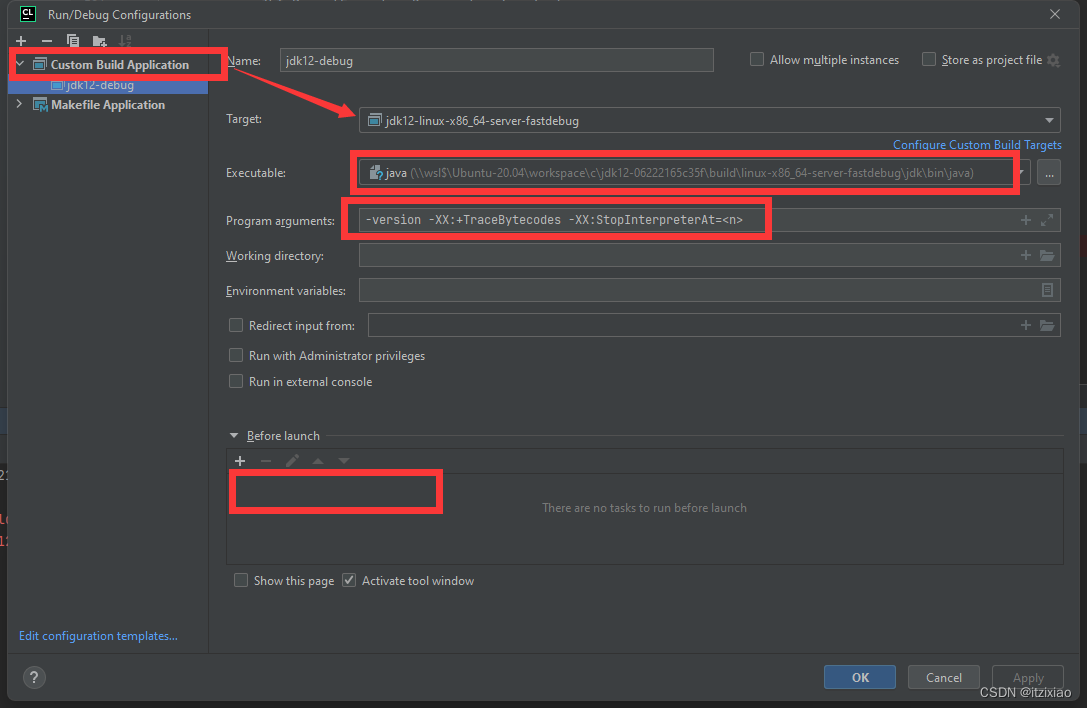The width and height of the screenshot is (1087, 708).
Task: Insert macro into Program arguments
Action: click(x=1026, y=220)
